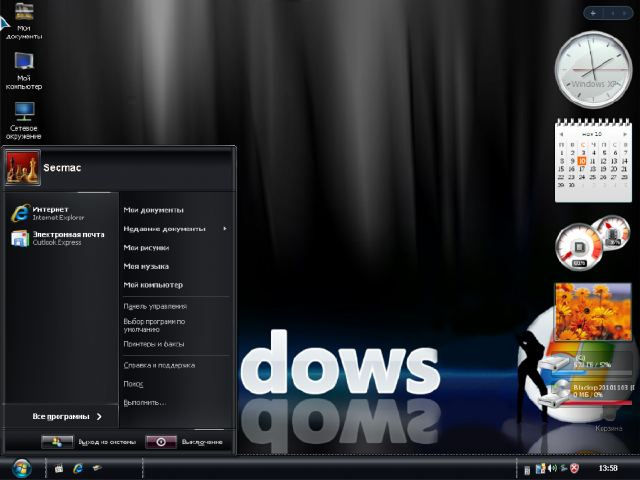
Task: Click the shutdown text label
Action: [x=202, y=442]
